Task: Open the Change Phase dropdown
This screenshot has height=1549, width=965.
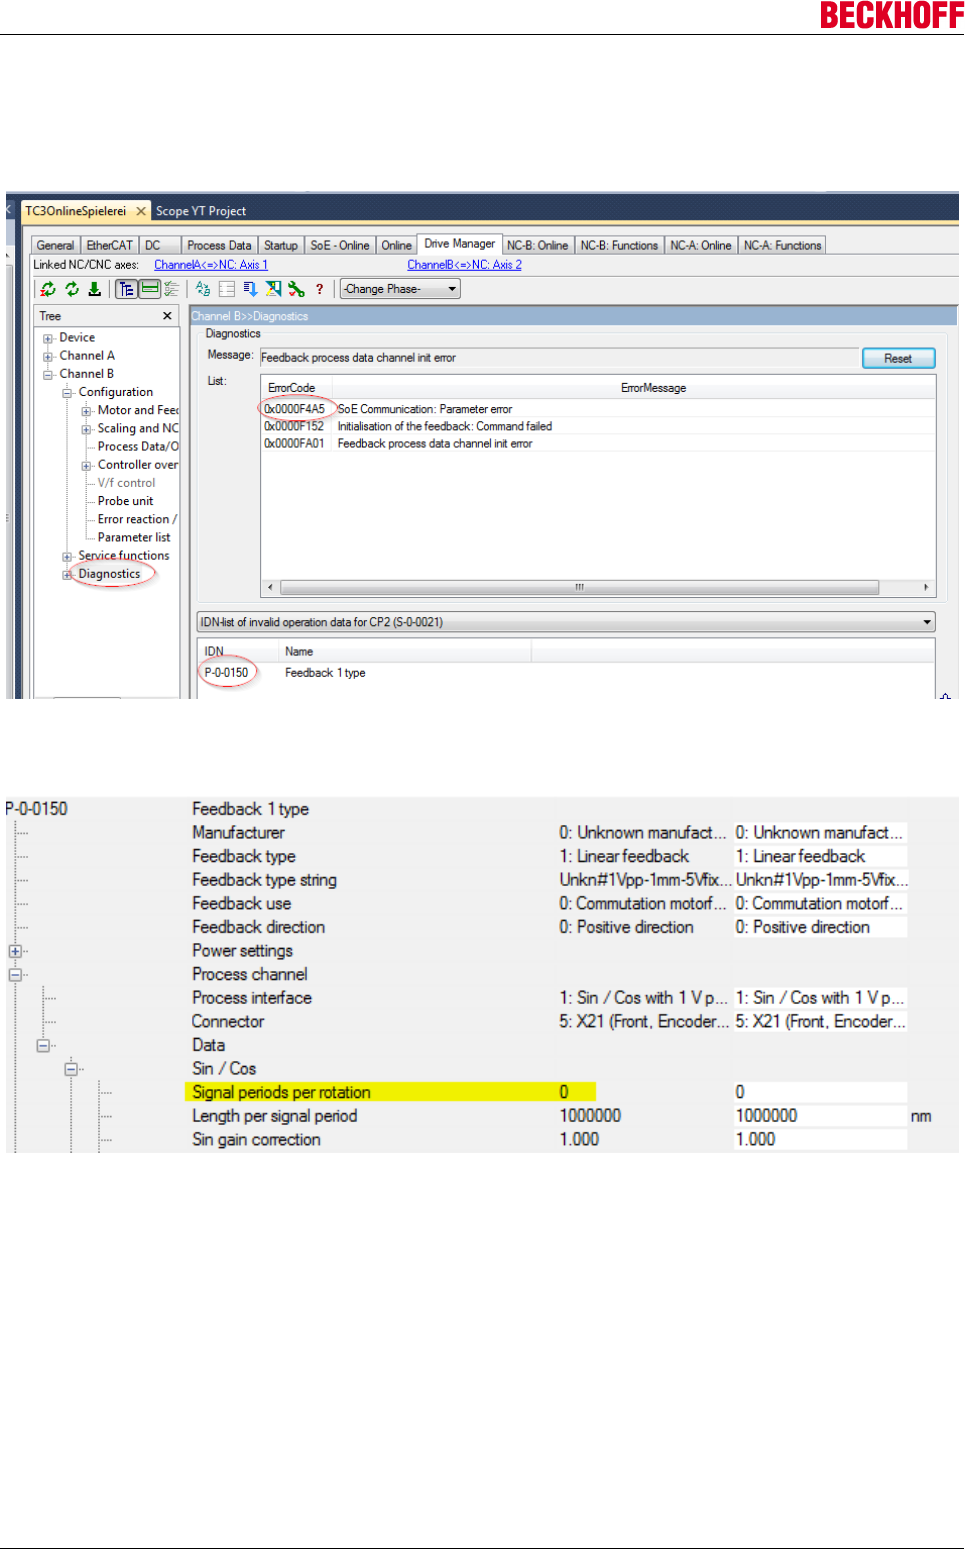Action: point(400,289)
